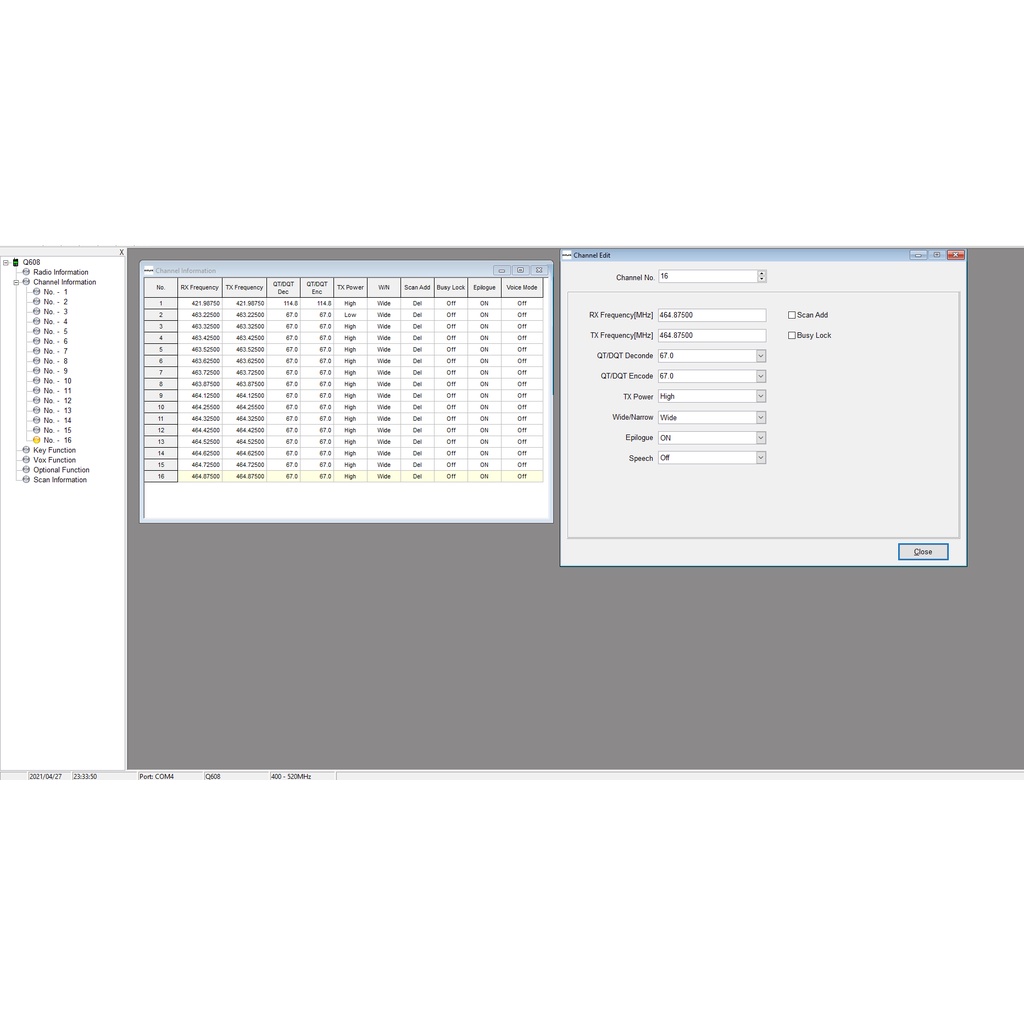Open Vox Function settings
Image resolution: width=1024 pixels, height=1024 pixels.
pos(54,460)
